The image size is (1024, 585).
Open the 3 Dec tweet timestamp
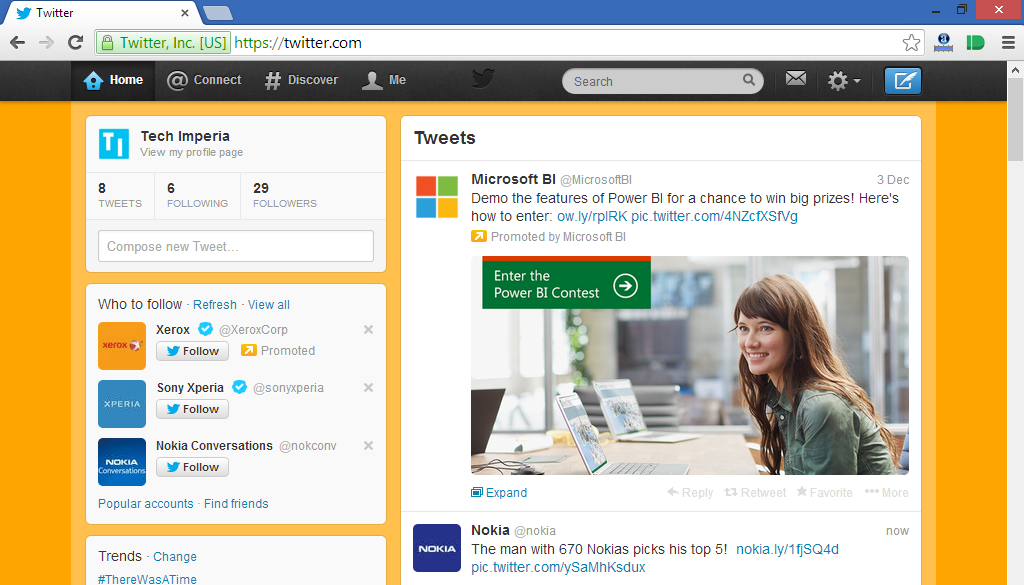click(x=893, y=180)
